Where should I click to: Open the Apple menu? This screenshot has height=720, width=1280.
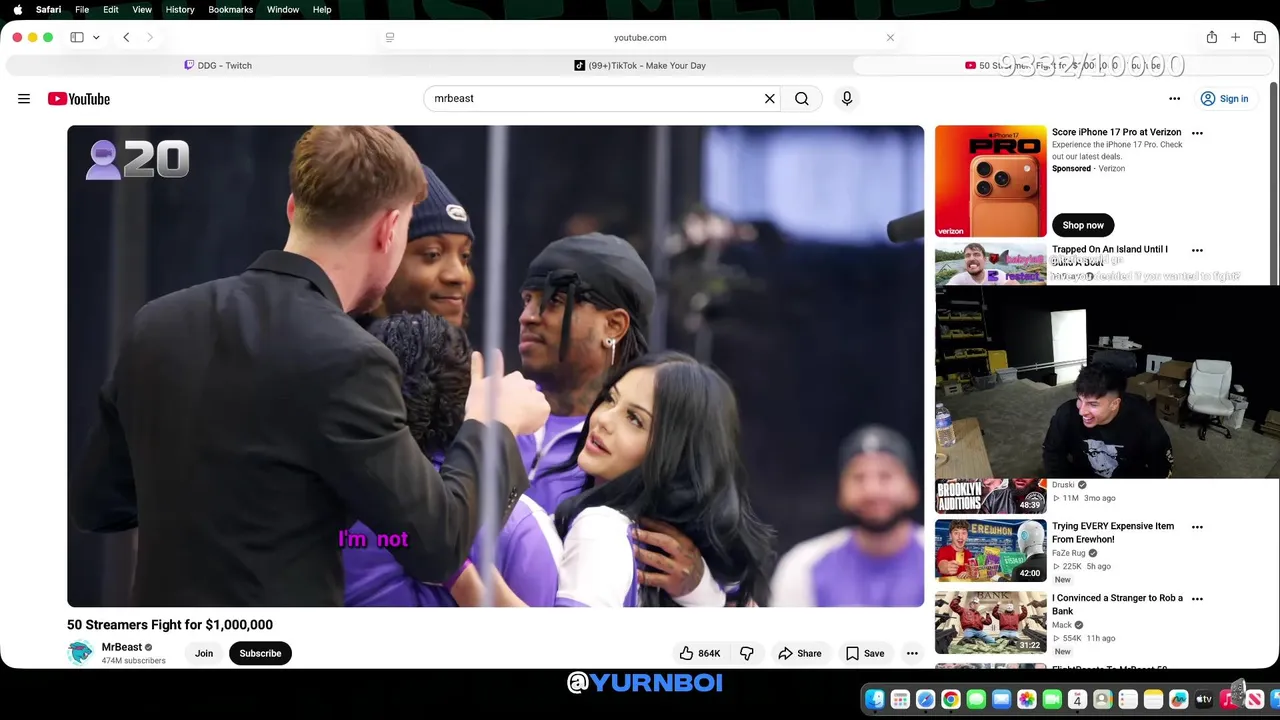tap(17, 9)
